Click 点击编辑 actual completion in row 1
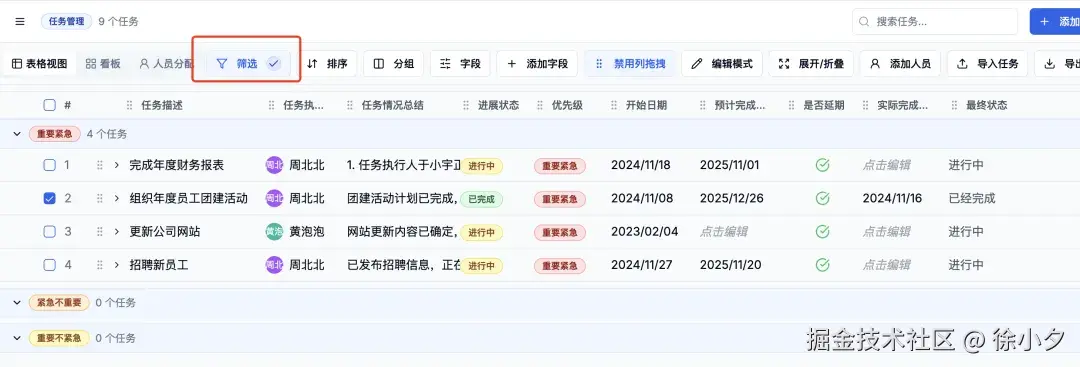Viewport: 1080px width, 367px height. 886,165
